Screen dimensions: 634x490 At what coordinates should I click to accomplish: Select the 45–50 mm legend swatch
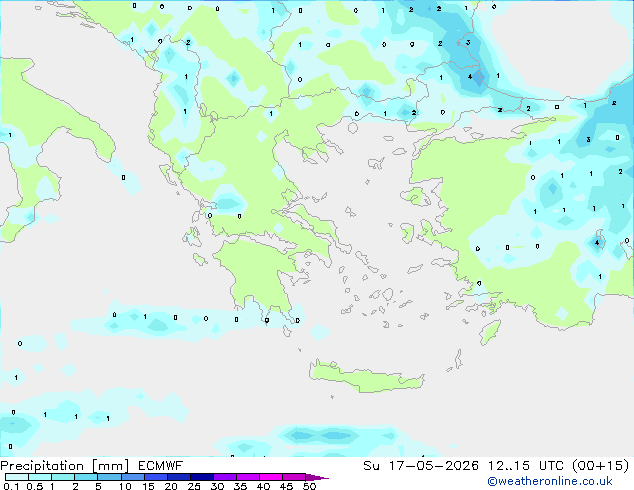[294, 477]
